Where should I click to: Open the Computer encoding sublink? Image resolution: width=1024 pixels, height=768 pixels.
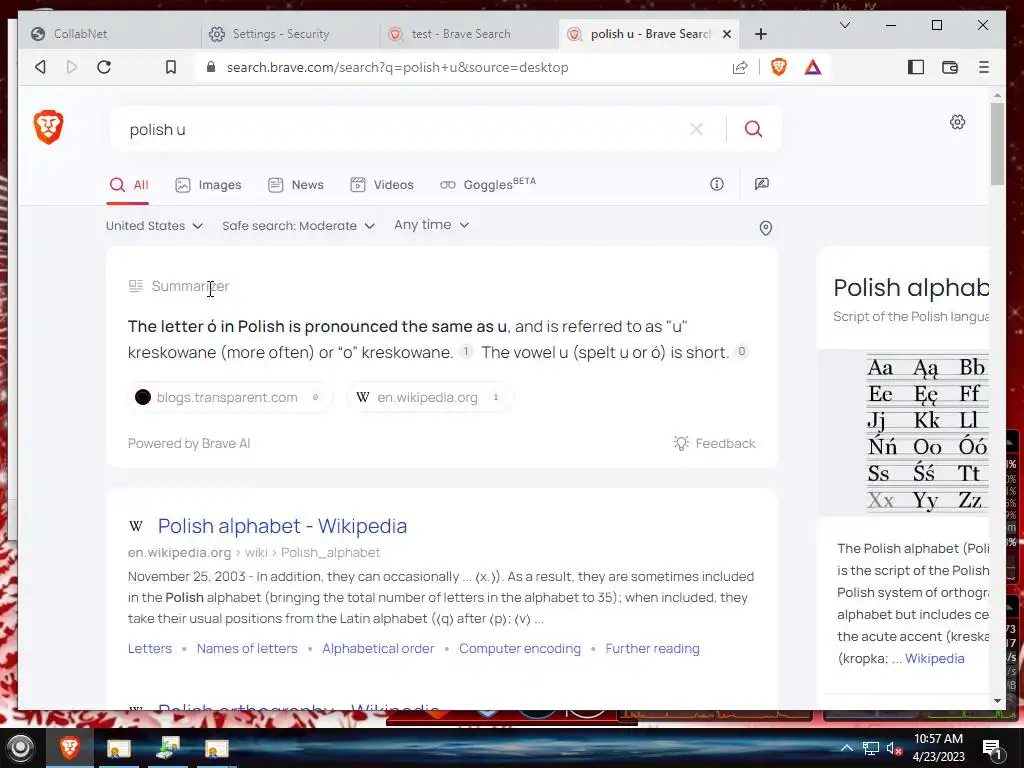(x=520, y=648)
